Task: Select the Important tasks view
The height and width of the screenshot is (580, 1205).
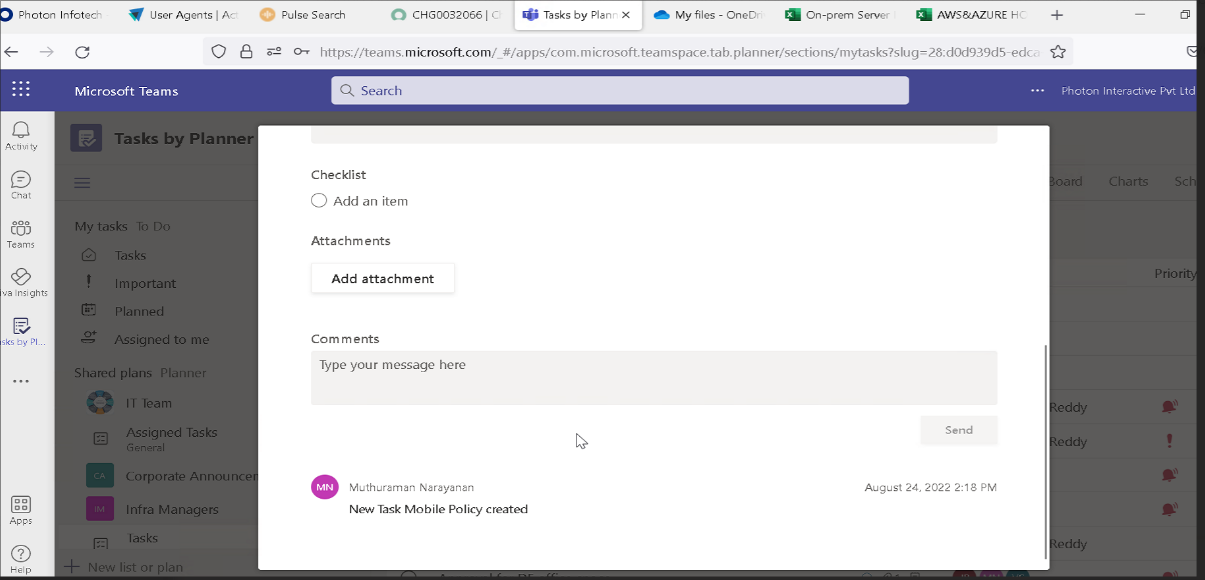Action: pos(144,283)
